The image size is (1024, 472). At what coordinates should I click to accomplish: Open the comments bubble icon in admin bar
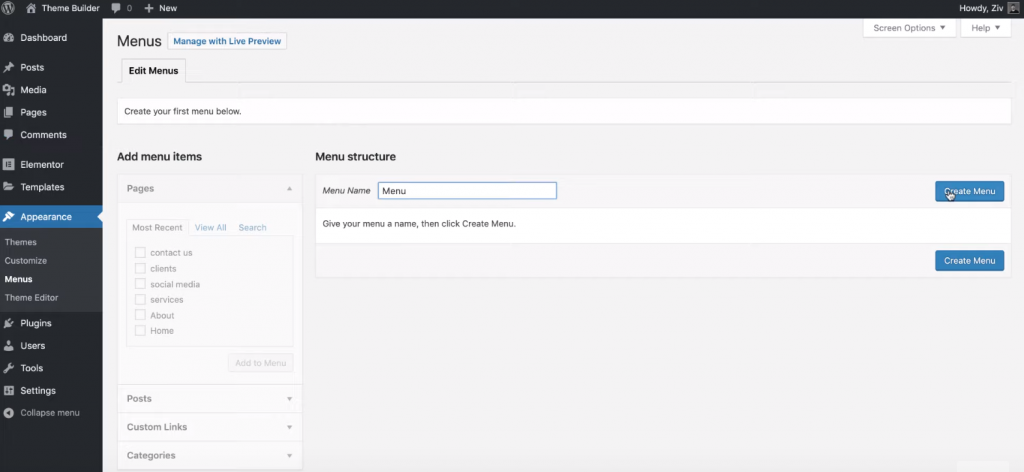coord(118,8)
